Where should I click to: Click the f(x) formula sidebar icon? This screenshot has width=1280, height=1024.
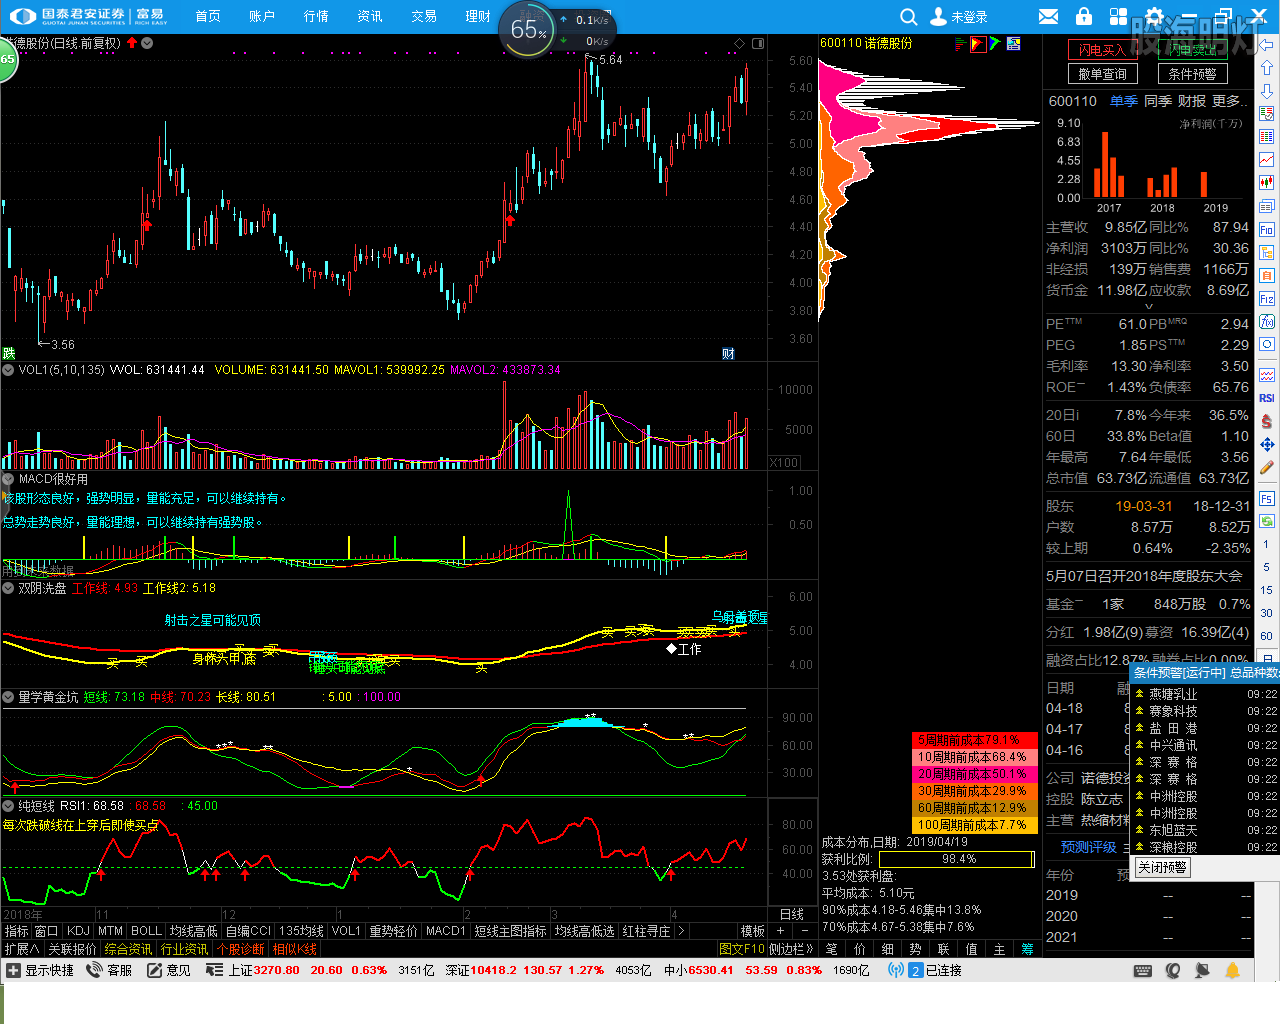click(1266, 322)
